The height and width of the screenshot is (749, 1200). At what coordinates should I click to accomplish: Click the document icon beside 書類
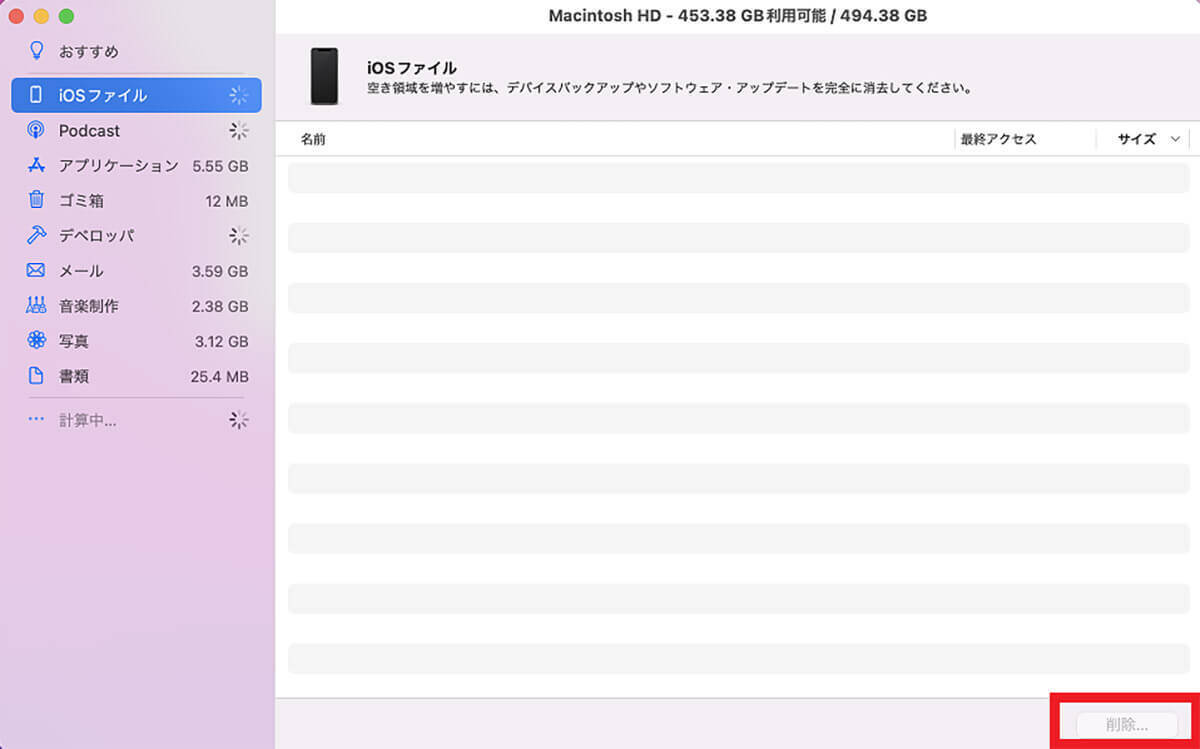36,376
